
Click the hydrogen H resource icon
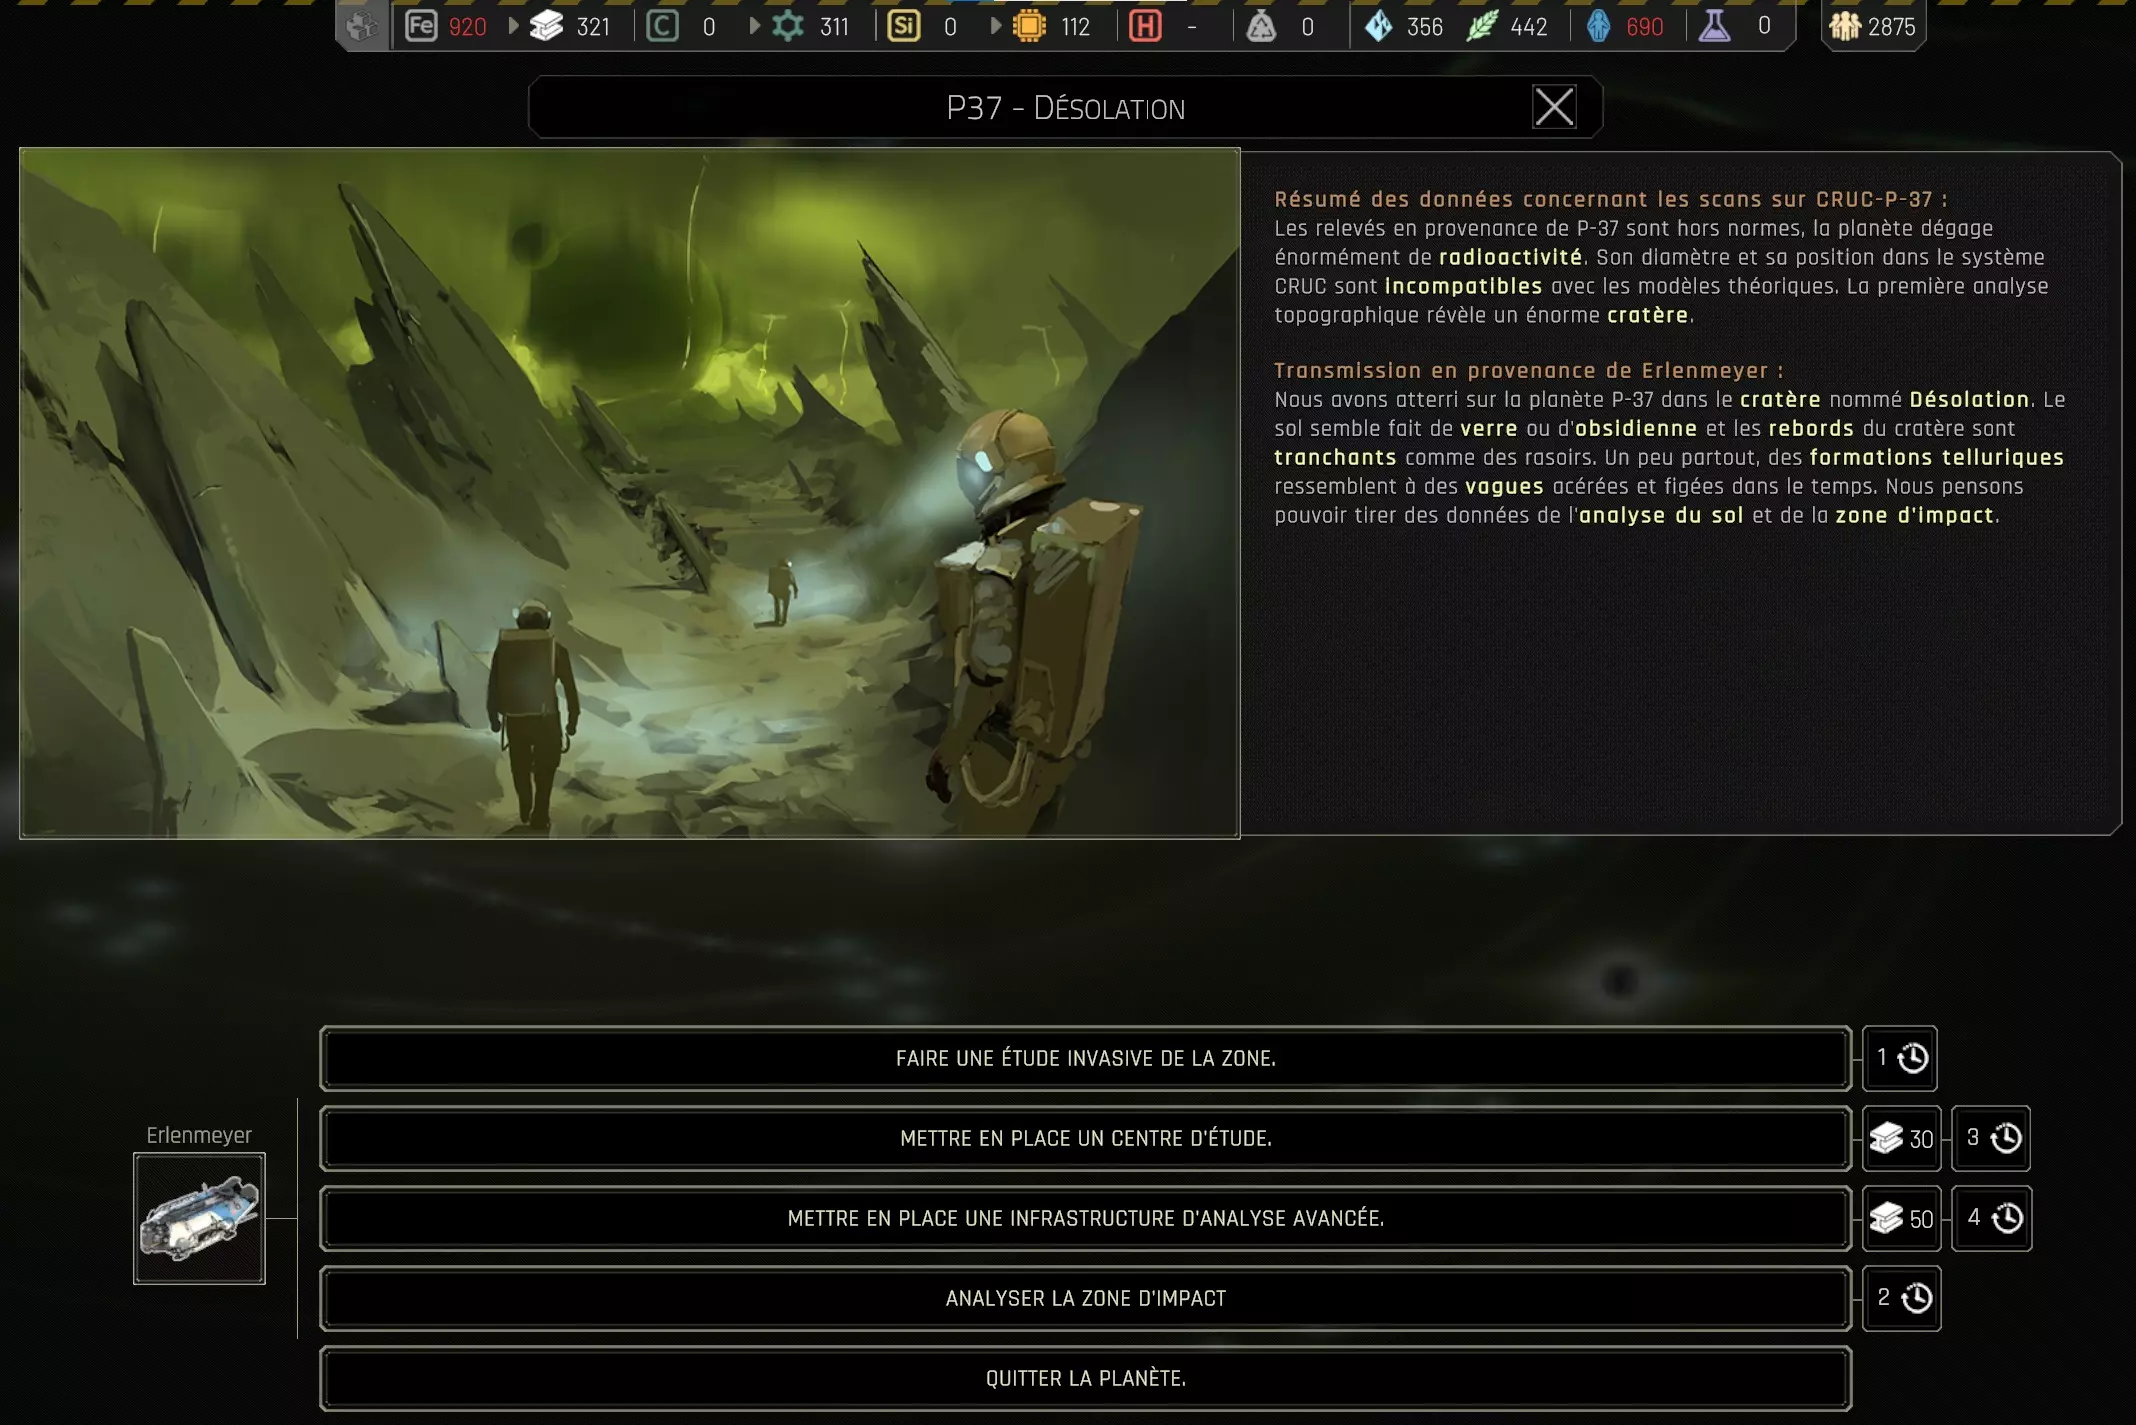coord(1145,26)
